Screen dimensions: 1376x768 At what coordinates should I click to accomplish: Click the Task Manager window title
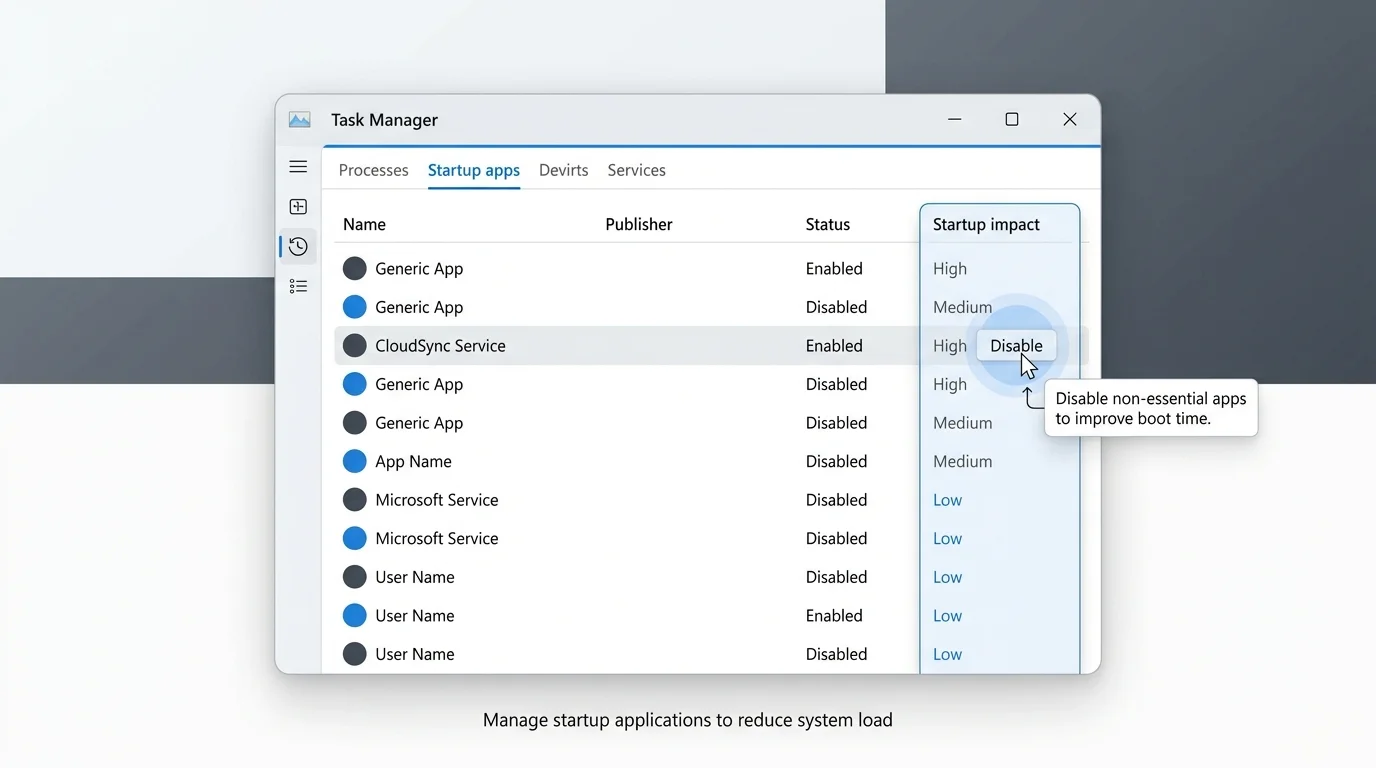coord(384,120)
